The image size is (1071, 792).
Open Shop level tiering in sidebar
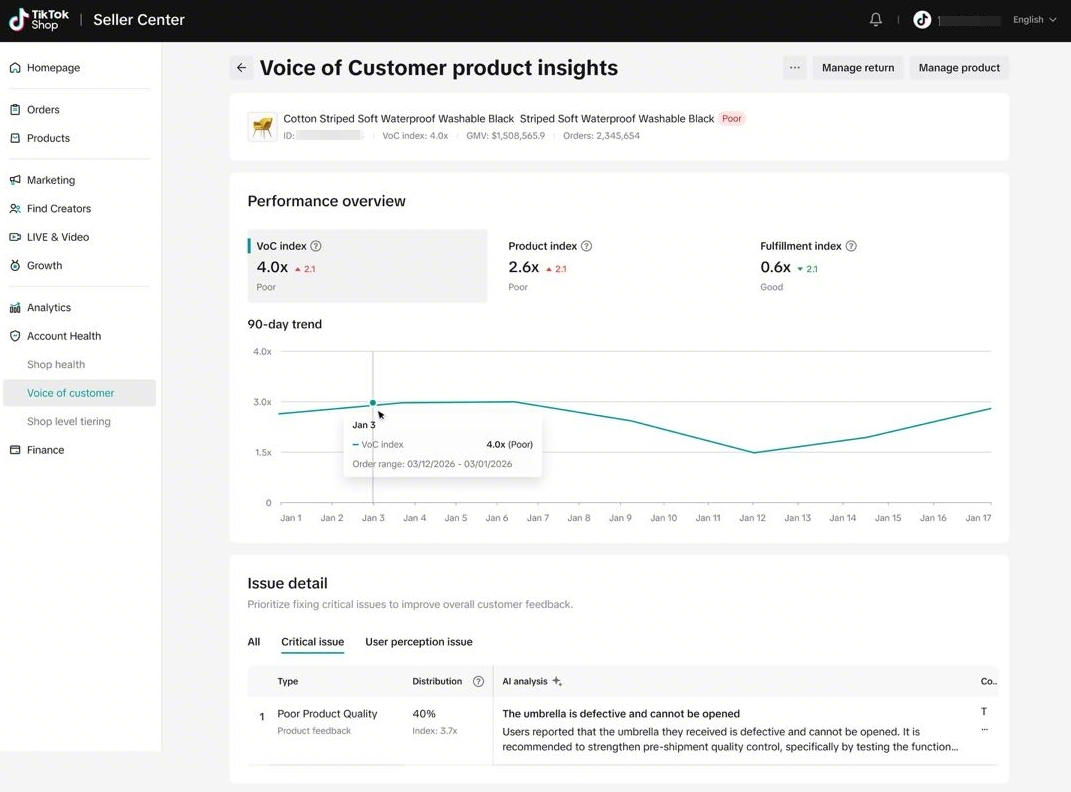pyautogui.click(x=68, y=421)
